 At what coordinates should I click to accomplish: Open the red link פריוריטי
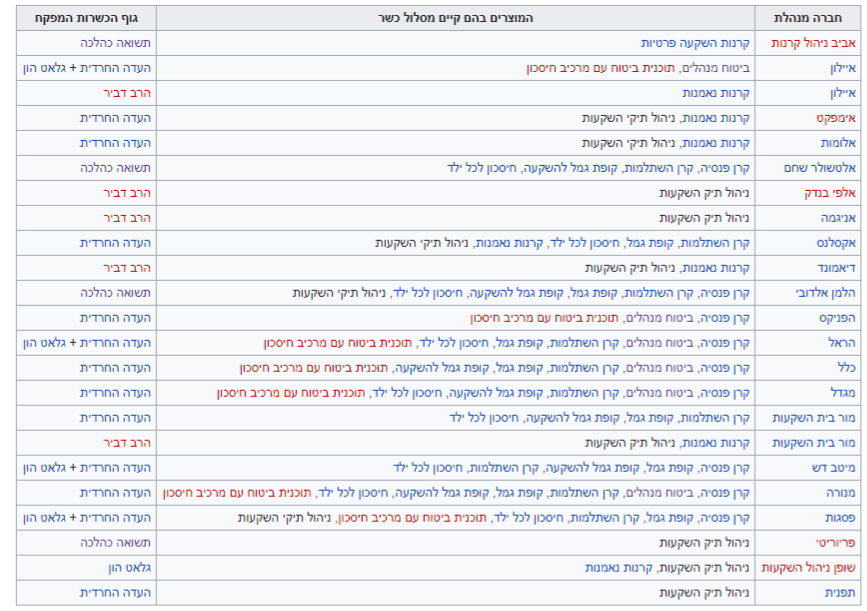coord(835,542)
